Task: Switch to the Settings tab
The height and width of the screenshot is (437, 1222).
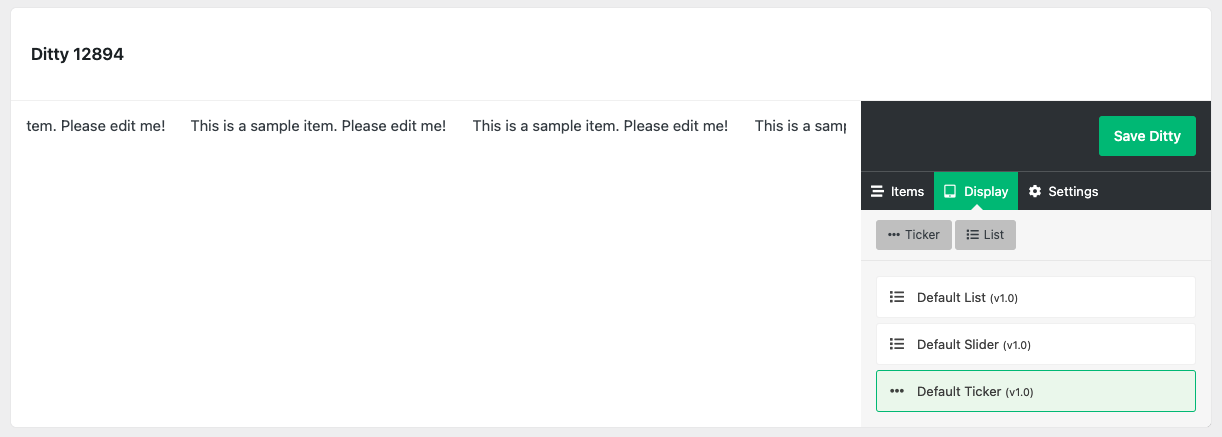Action: click(x=1063, y=191)
